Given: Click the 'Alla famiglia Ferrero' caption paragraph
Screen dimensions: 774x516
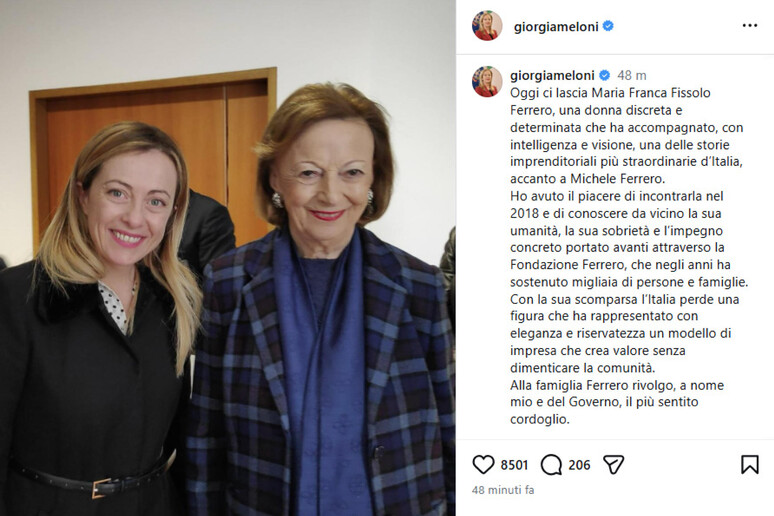Looking at the screenshot, I should click(617, 402).
